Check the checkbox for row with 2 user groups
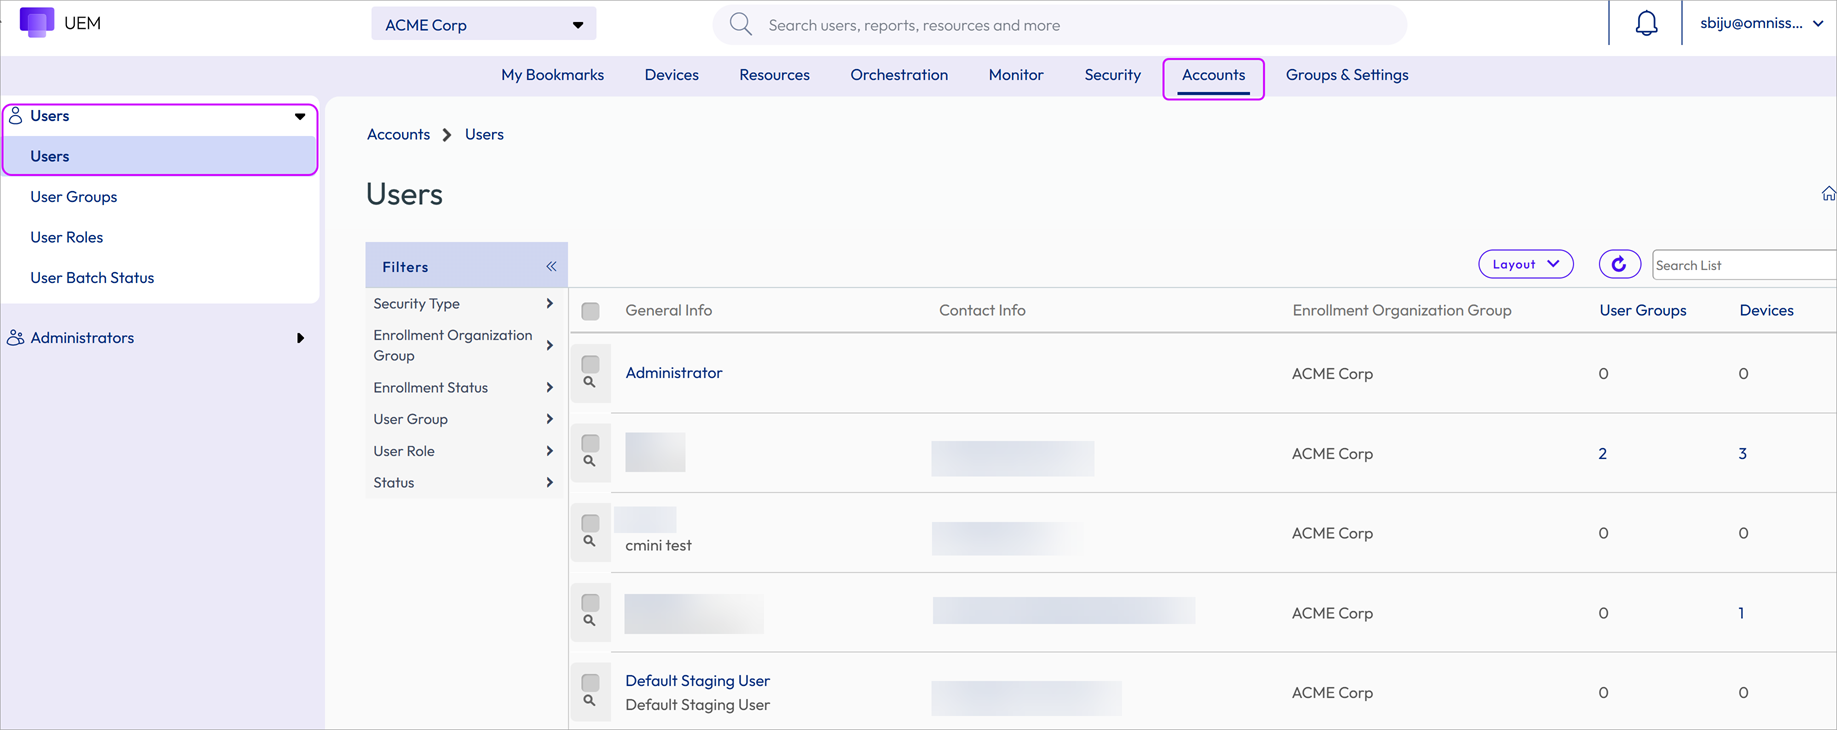This screenshot has width=1837, height=730. click(591, 443)
